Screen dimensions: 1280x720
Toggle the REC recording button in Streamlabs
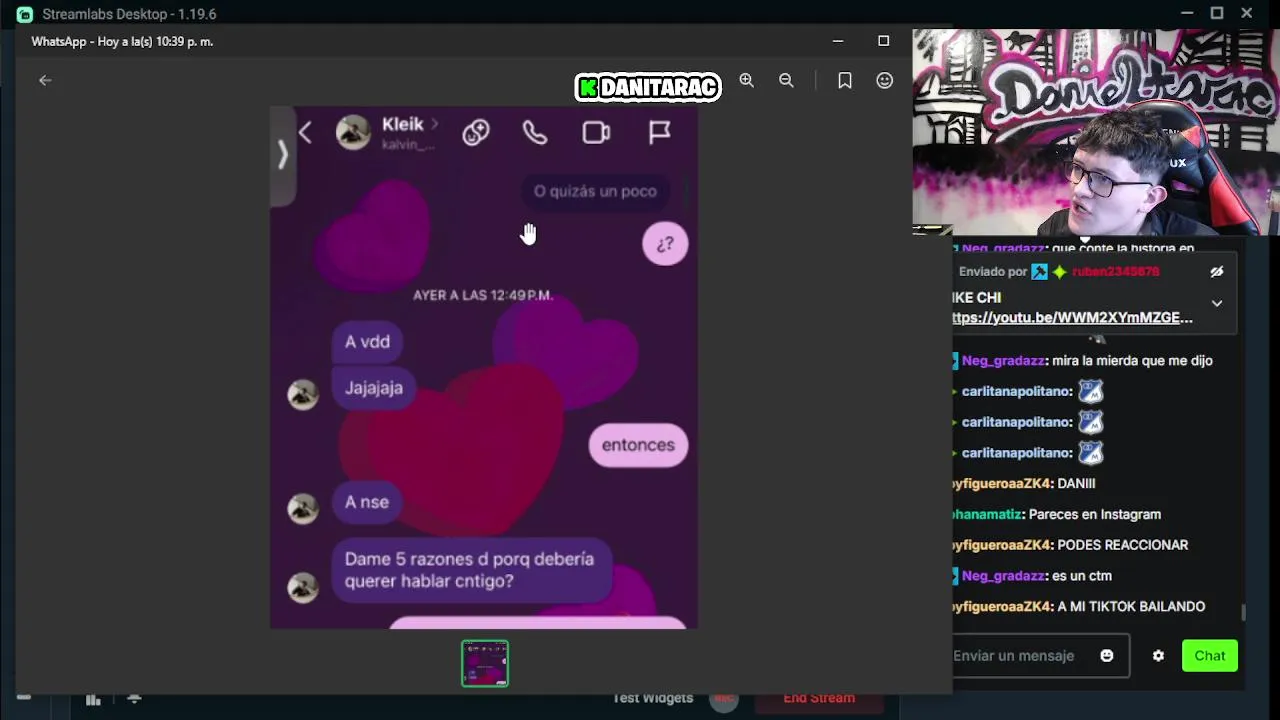pyautogui.click(x=724, y=699)
